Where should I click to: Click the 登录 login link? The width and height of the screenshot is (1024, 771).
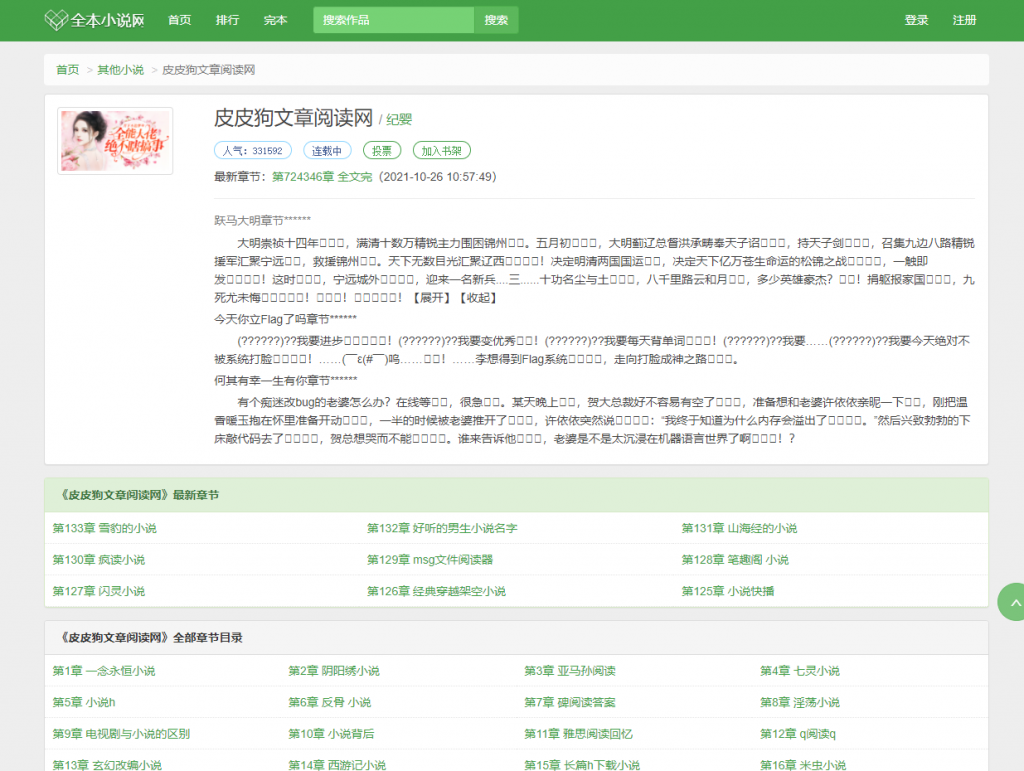tap(916, 20)
